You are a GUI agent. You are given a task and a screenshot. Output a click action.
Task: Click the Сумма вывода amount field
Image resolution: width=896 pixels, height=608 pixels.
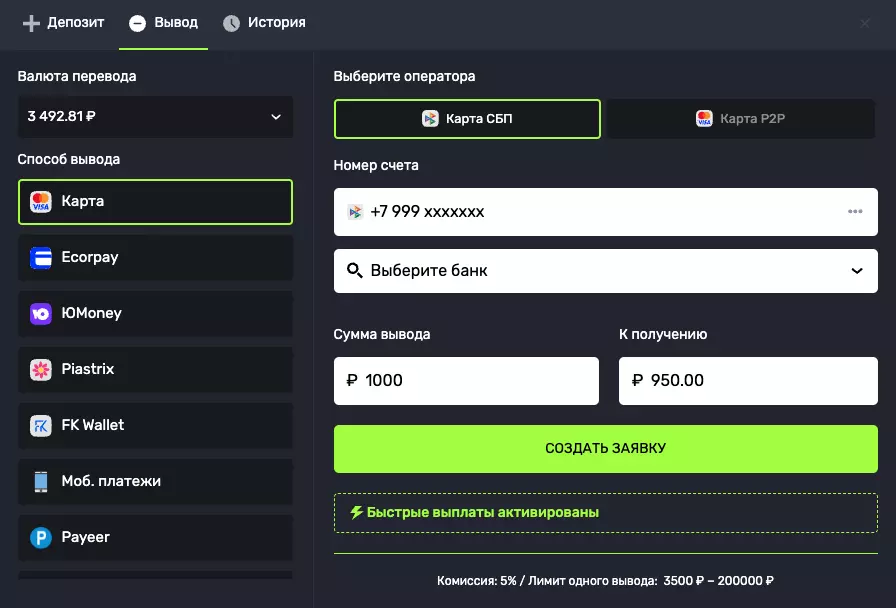(x=466, y=380)
